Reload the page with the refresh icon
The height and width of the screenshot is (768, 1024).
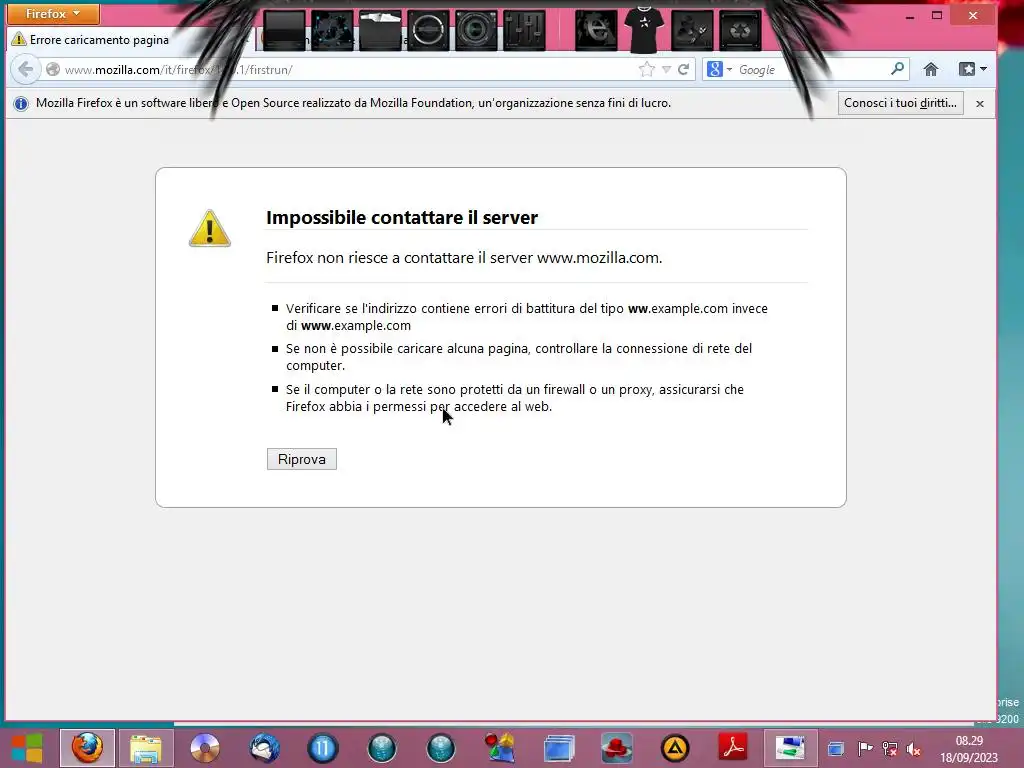click(x=683, y=69)
